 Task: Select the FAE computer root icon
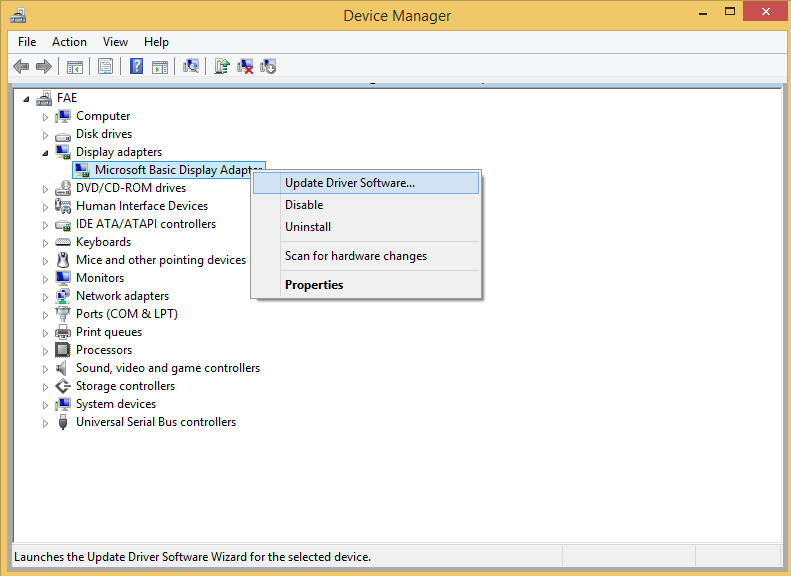point(44,98)
